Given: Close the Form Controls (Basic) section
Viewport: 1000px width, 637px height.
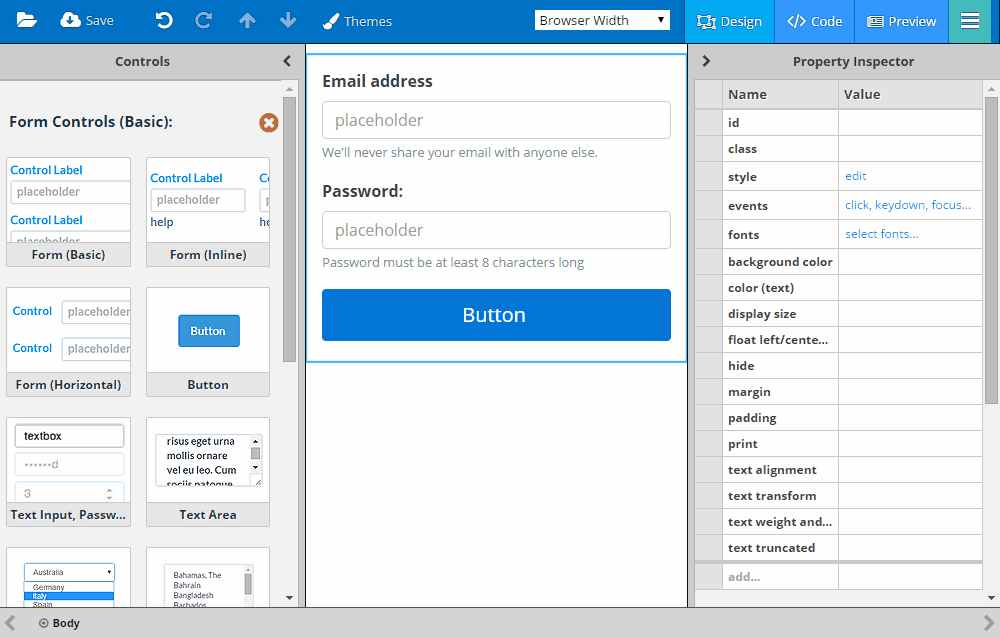Looking at the screenshot, I should 268,122.
